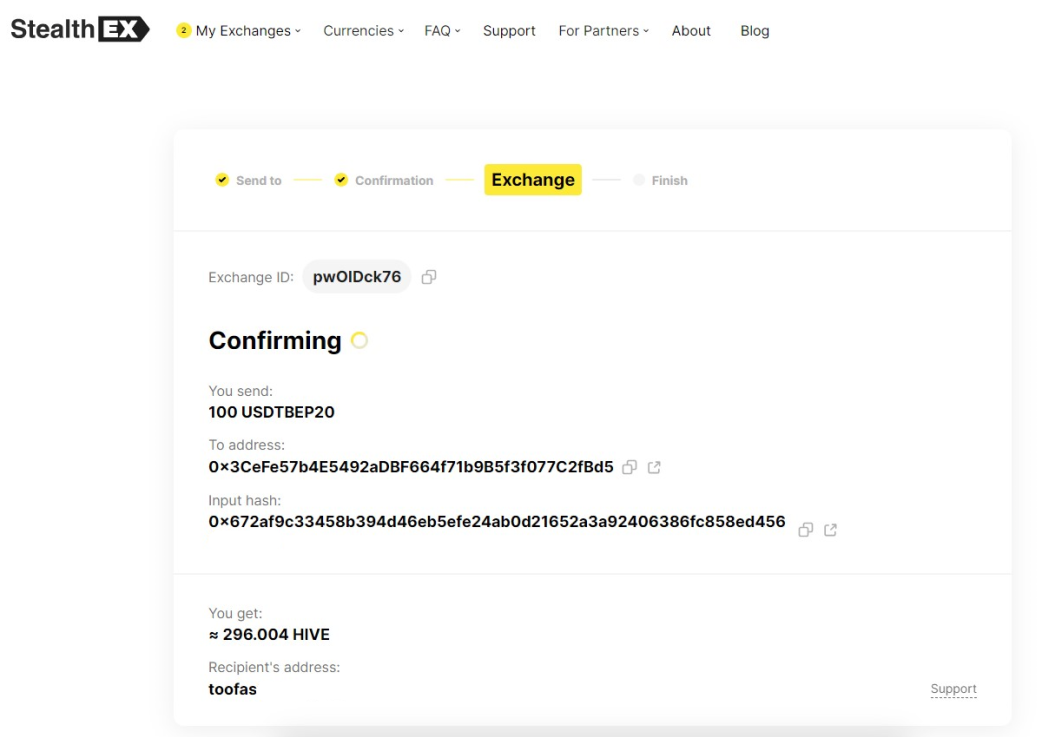1045x737 pixels.
Task: Copy the To address value
Action: coord(629,467)
